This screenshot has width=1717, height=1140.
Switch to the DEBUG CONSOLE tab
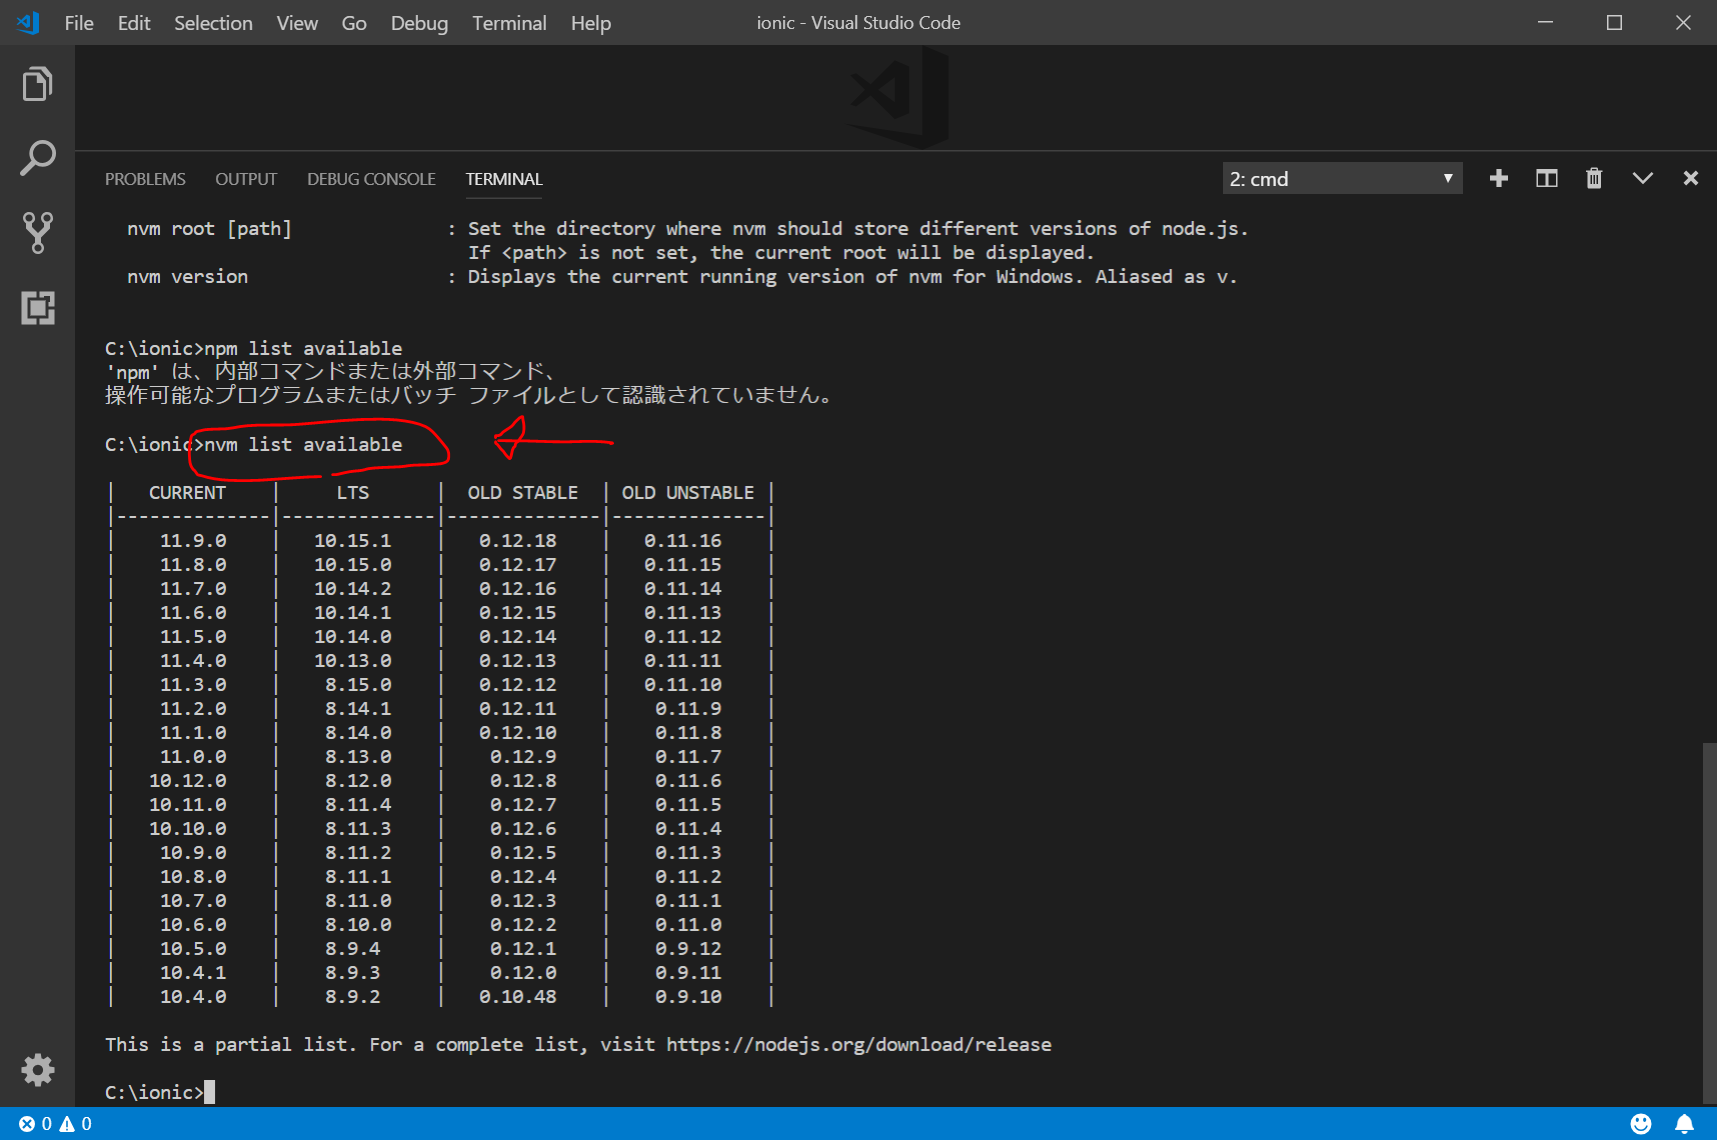tap(371, 179)
